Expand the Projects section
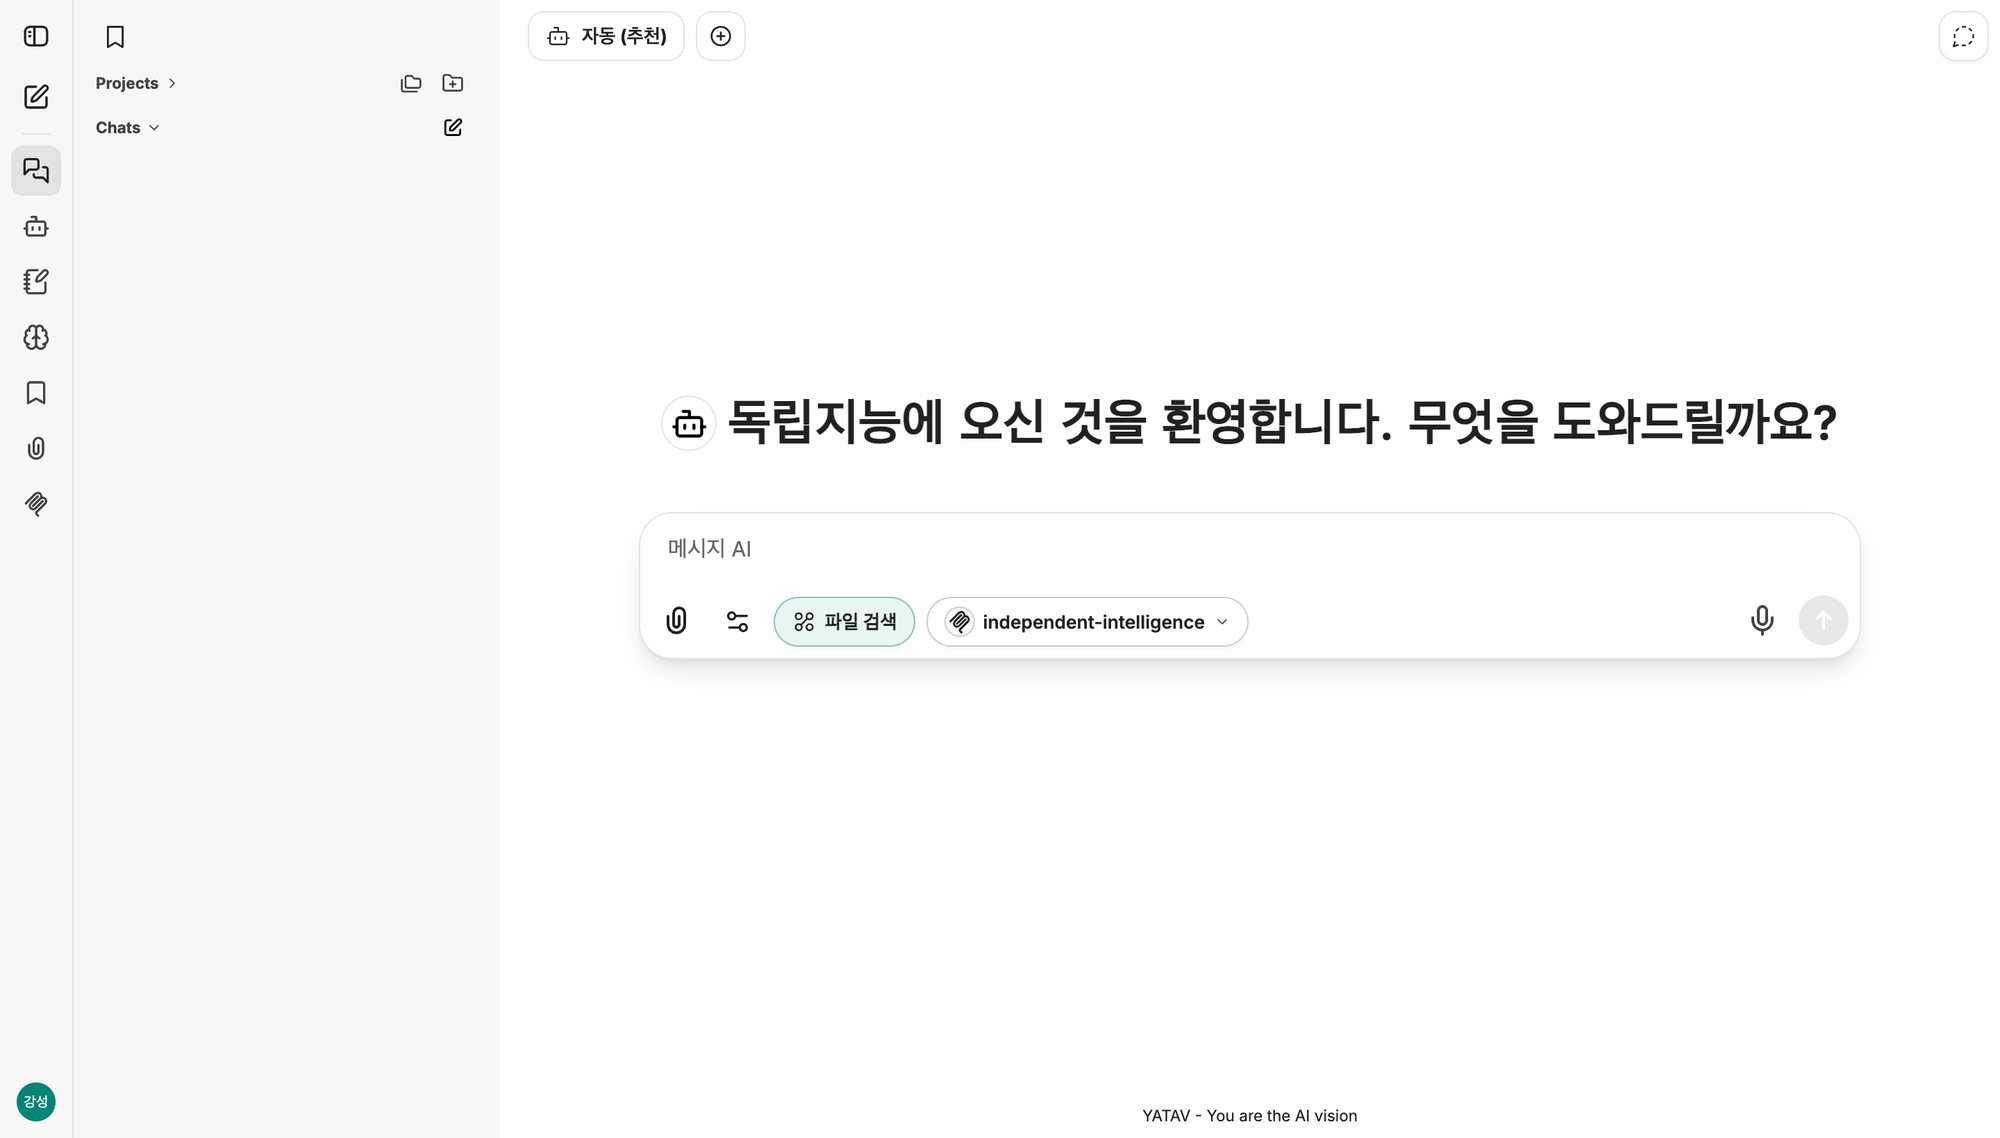Screen dimensions: 2000x1138 tap(136, 83)
